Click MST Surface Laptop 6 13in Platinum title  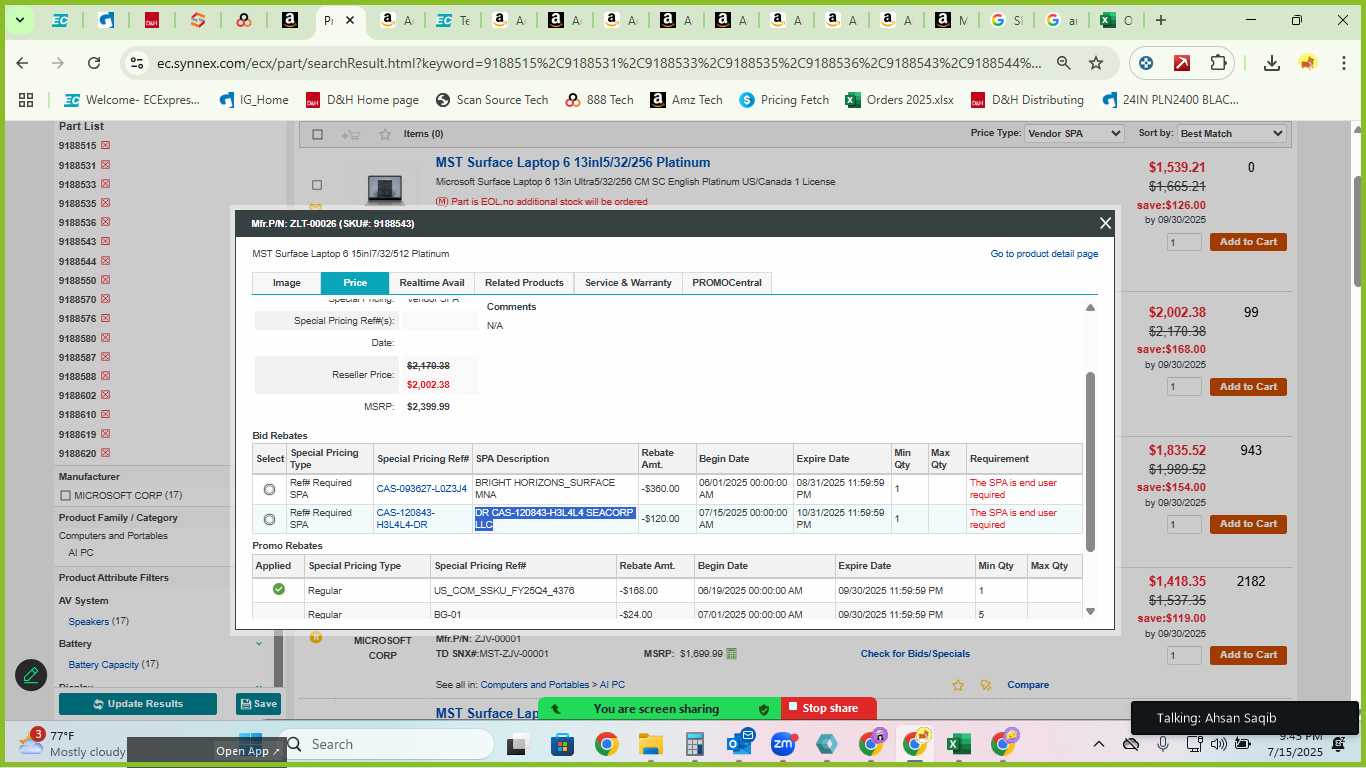573,163
